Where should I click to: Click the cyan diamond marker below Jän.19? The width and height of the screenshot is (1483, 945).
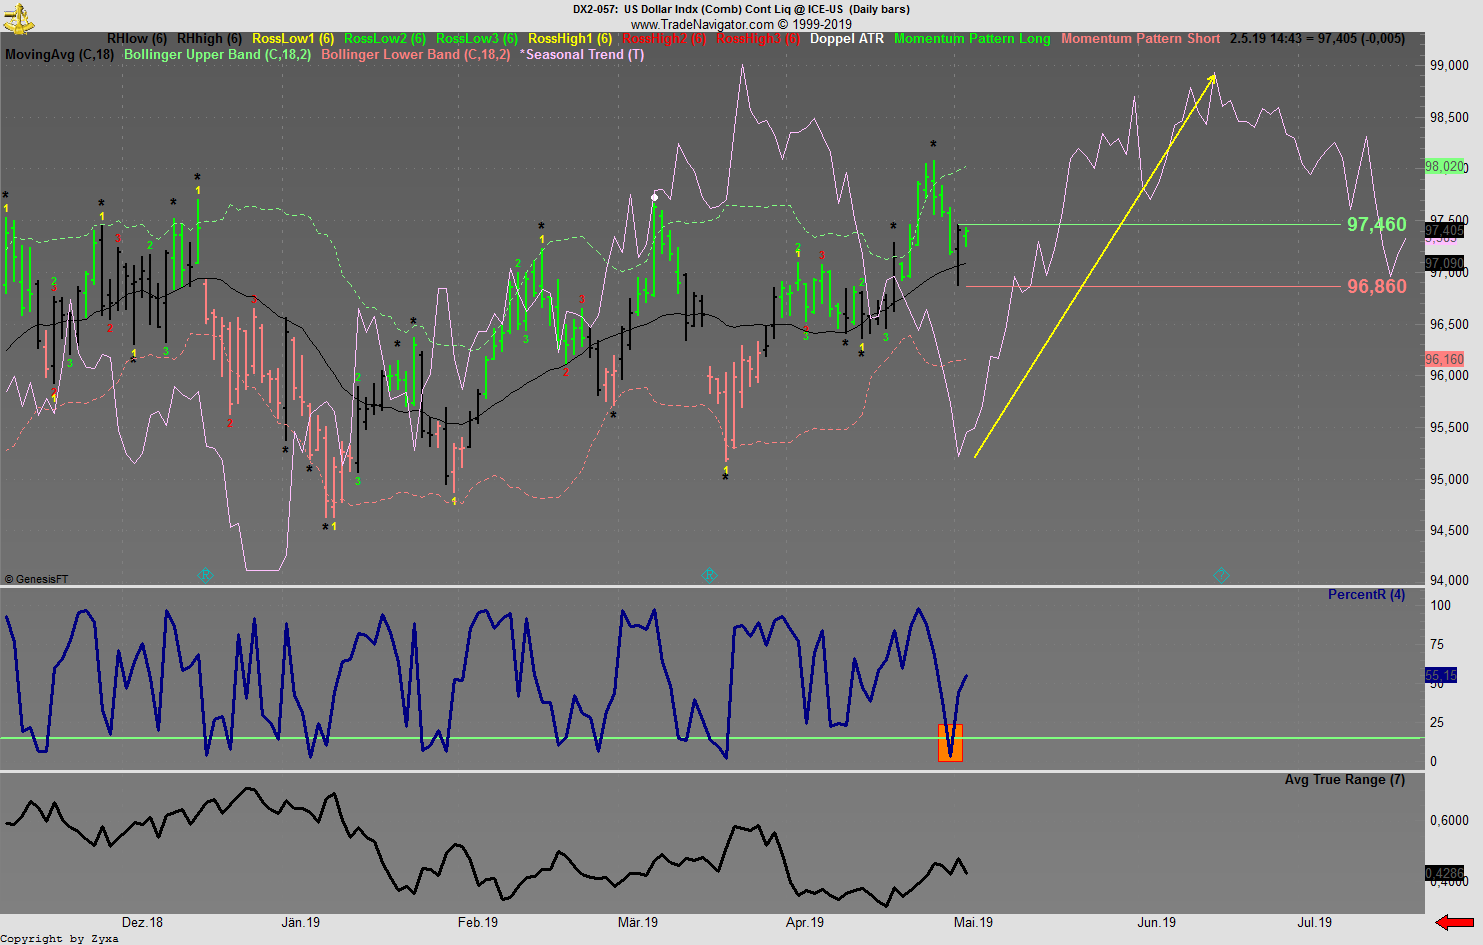(205, 575)
